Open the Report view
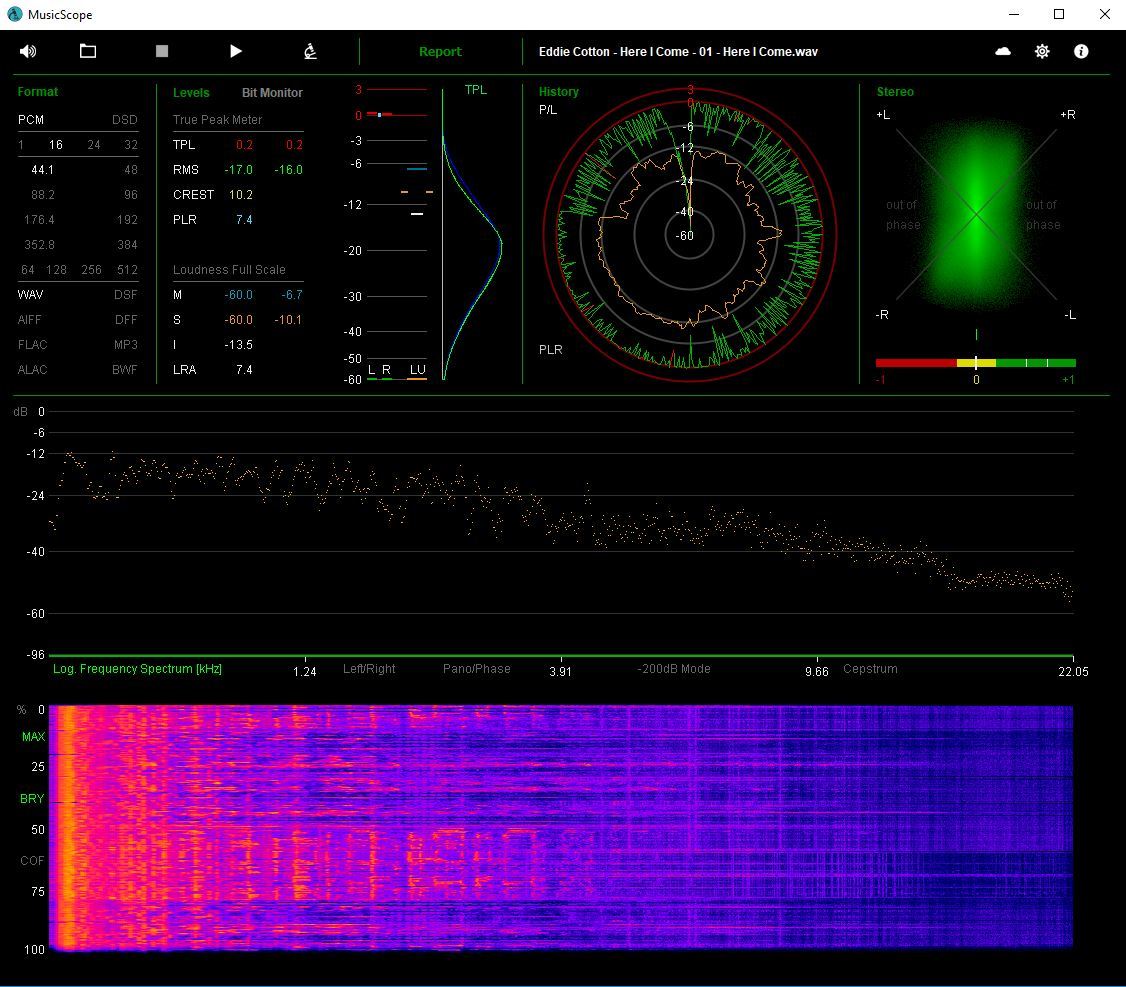The image size is (1126, 987). 440,52
